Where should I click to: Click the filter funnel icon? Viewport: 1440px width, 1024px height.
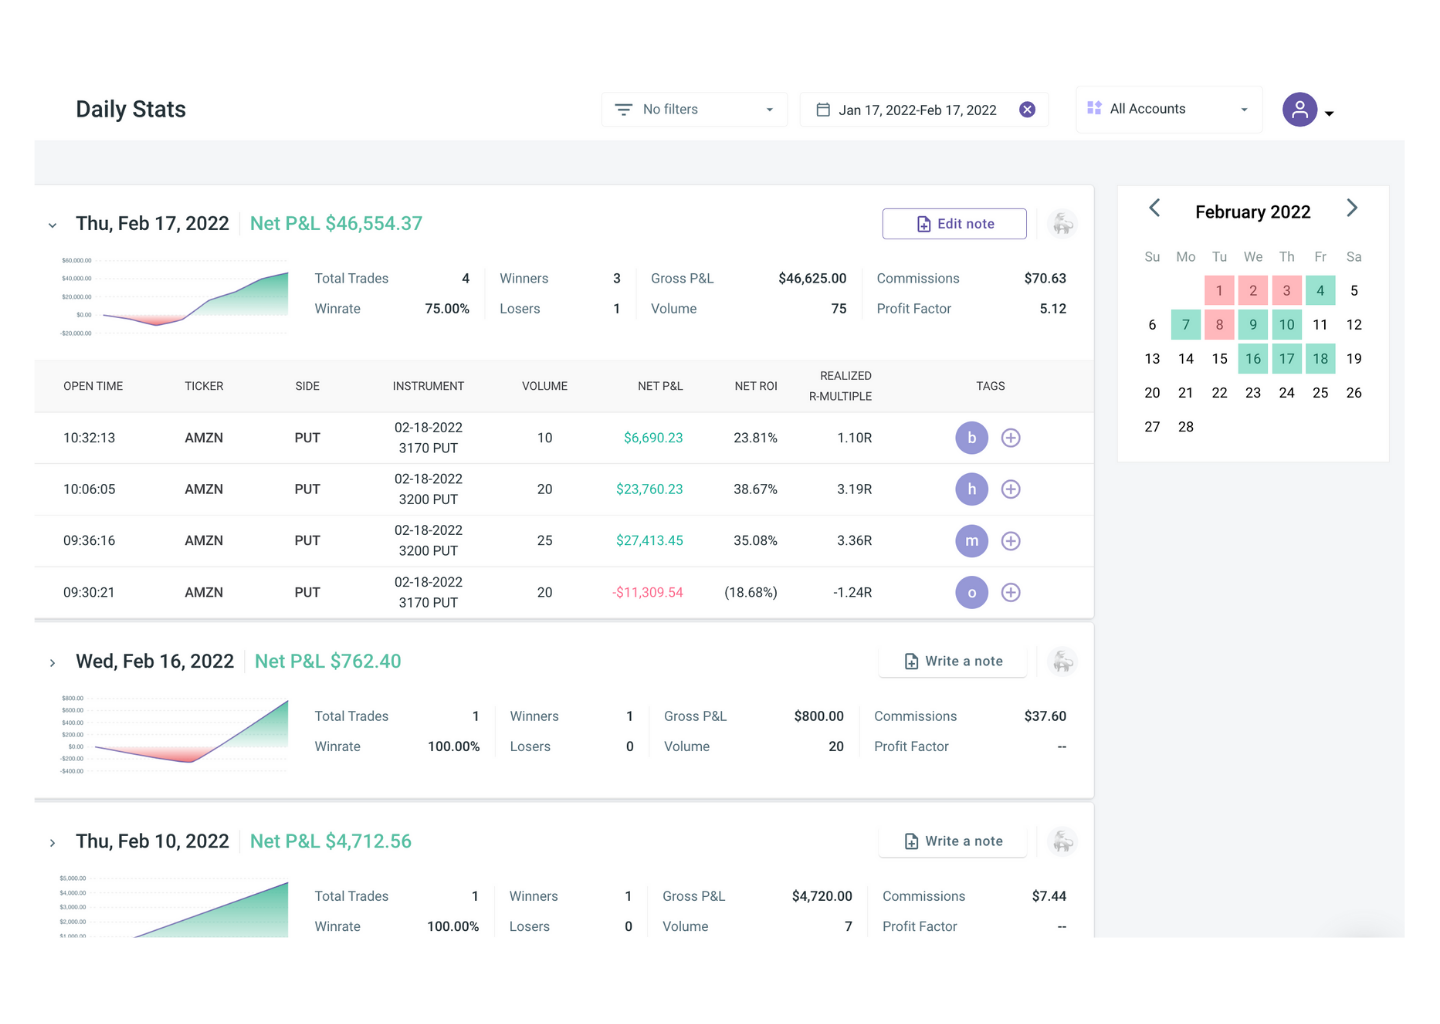click(624, 109)
